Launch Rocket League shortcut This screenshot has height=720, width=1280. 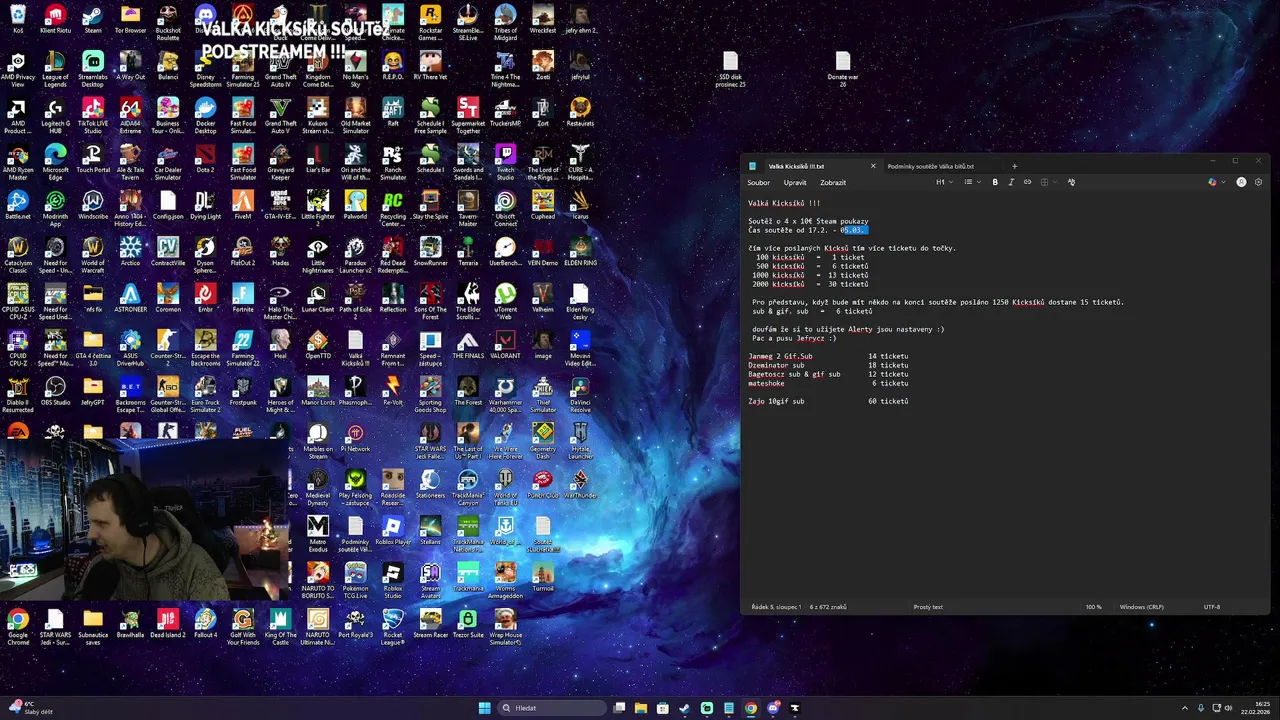[x=393, y=628]
